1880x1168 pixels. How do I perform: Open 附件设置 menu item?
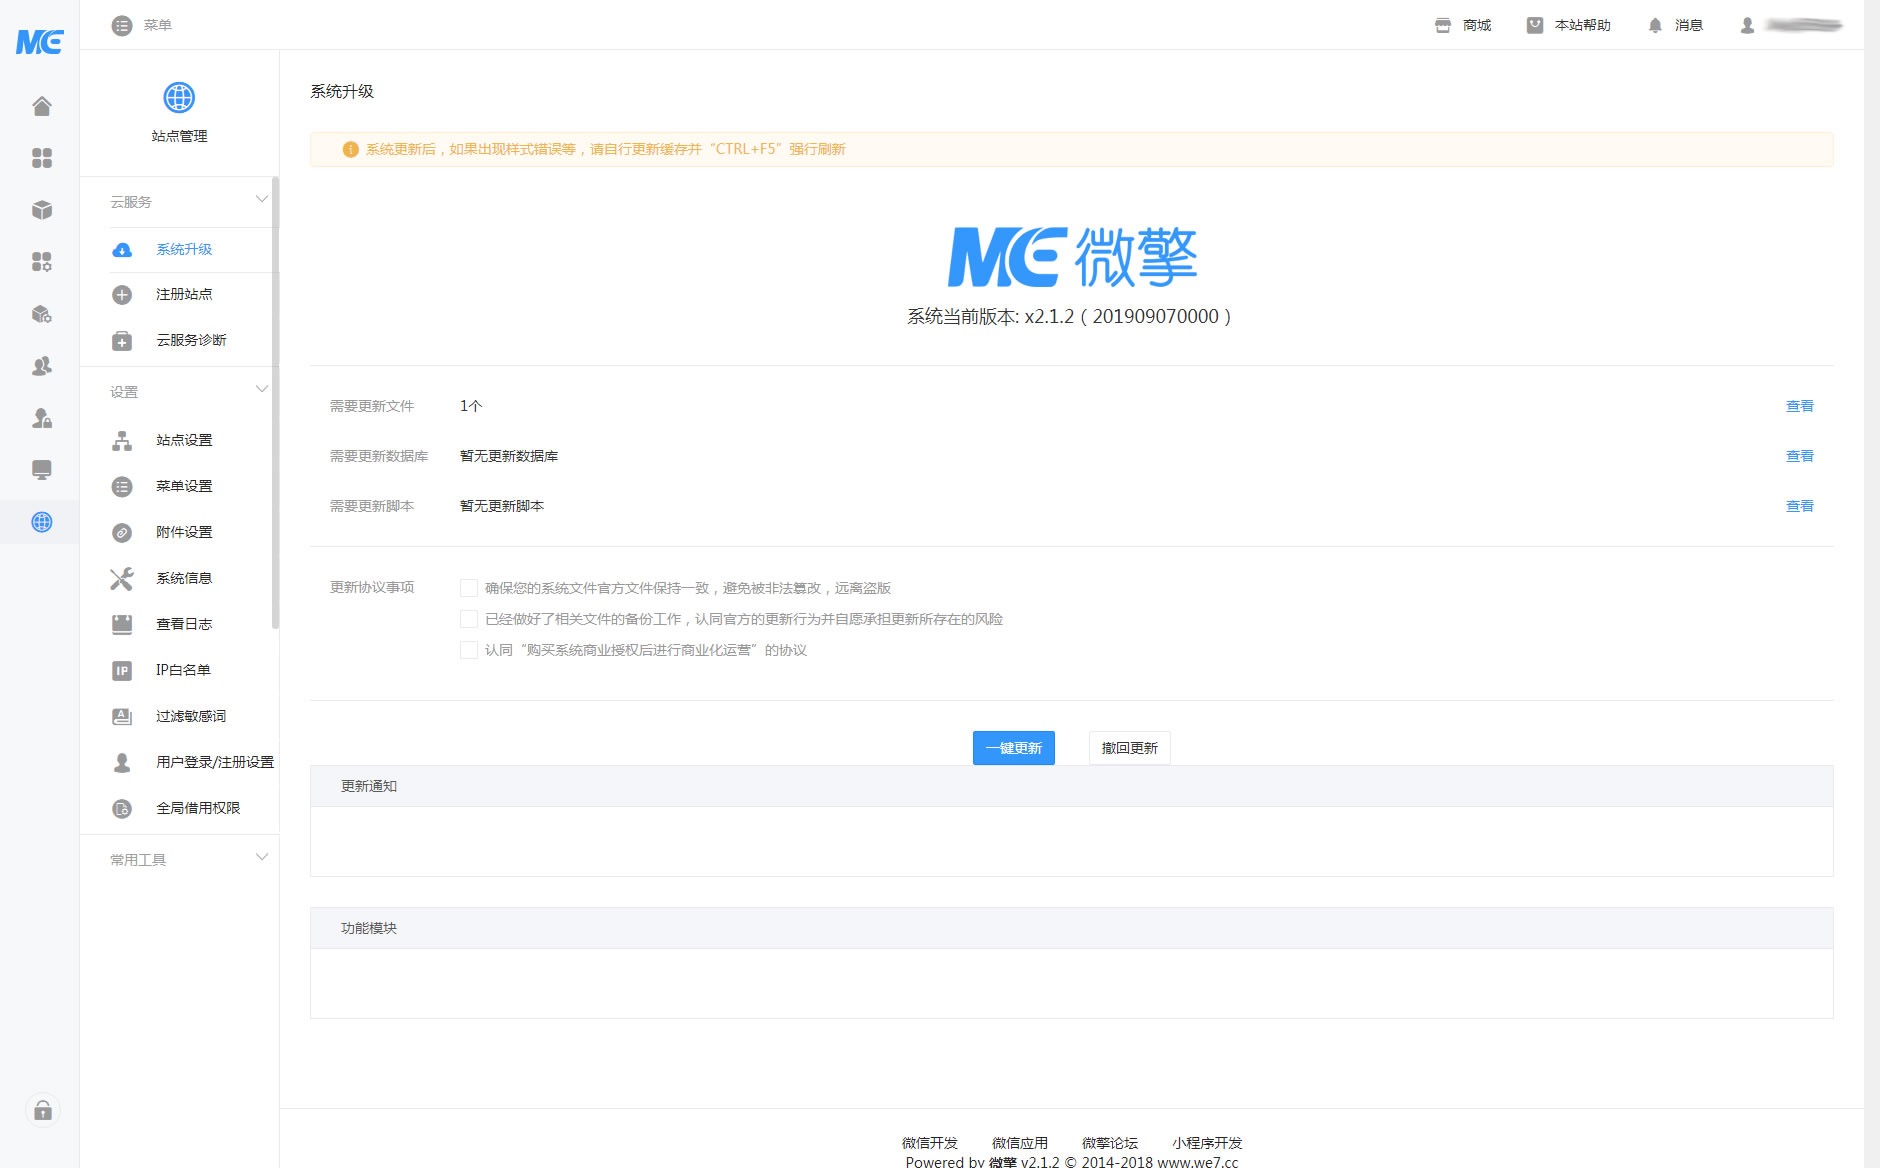[x=184, y=532]
